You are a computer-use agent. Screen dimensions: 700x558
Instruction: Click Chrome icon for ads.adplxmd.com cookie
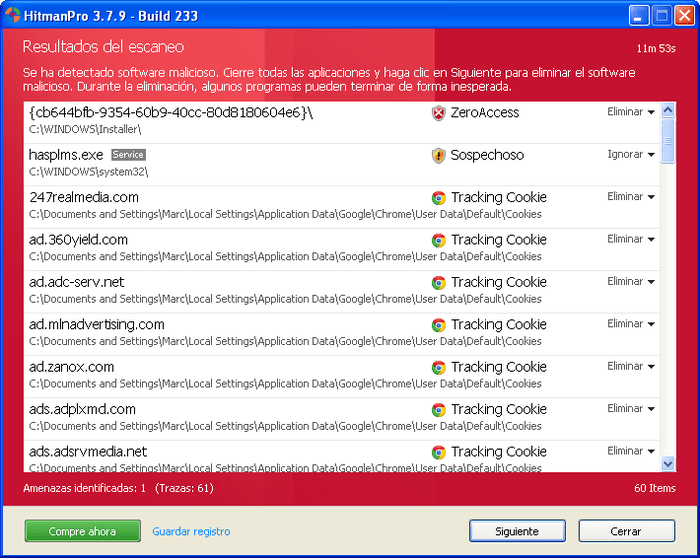pos(438,410)
